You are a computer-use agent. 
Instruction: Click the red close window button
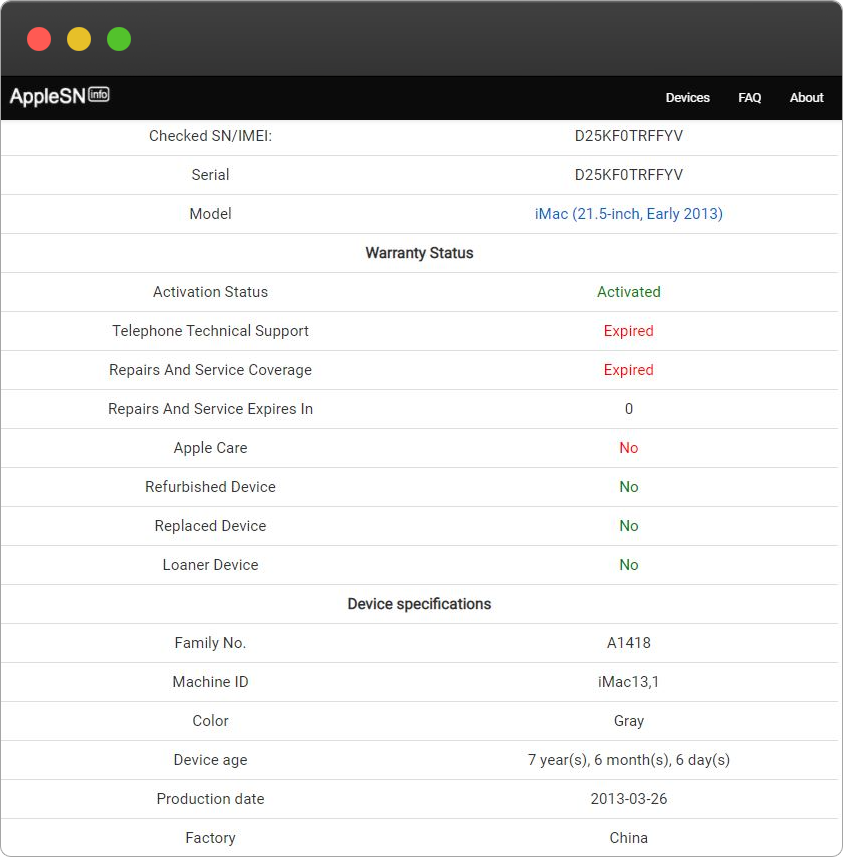pos(39,39)
